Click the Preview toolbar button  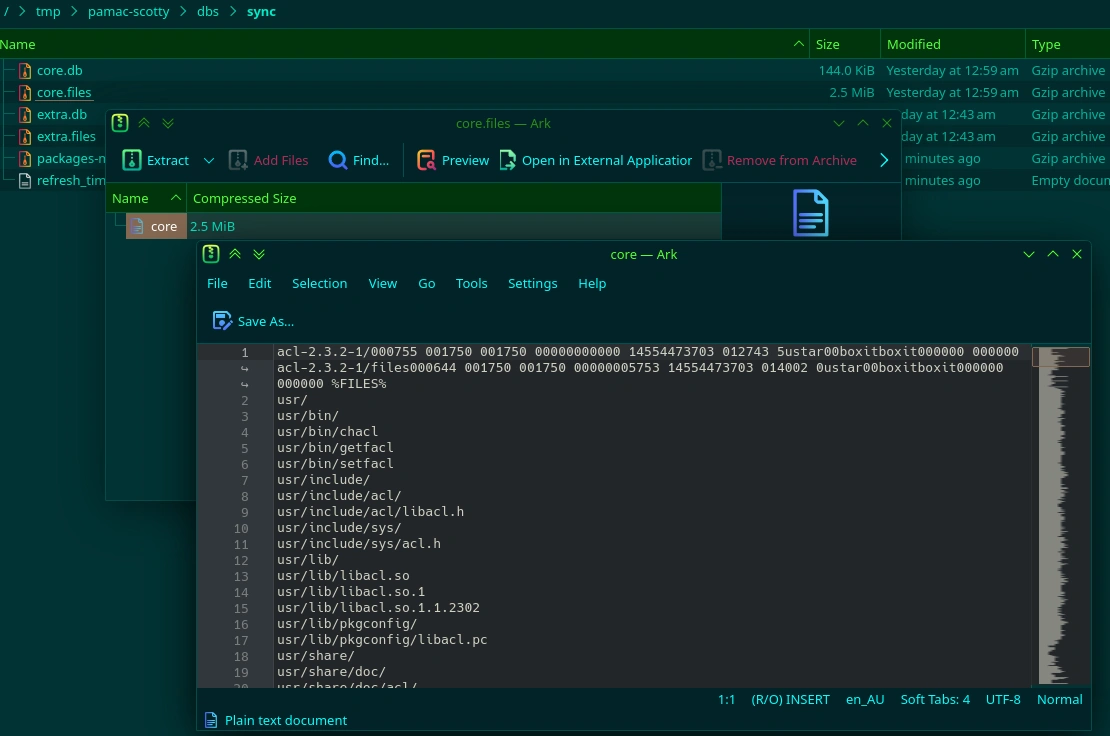(453, 161)
